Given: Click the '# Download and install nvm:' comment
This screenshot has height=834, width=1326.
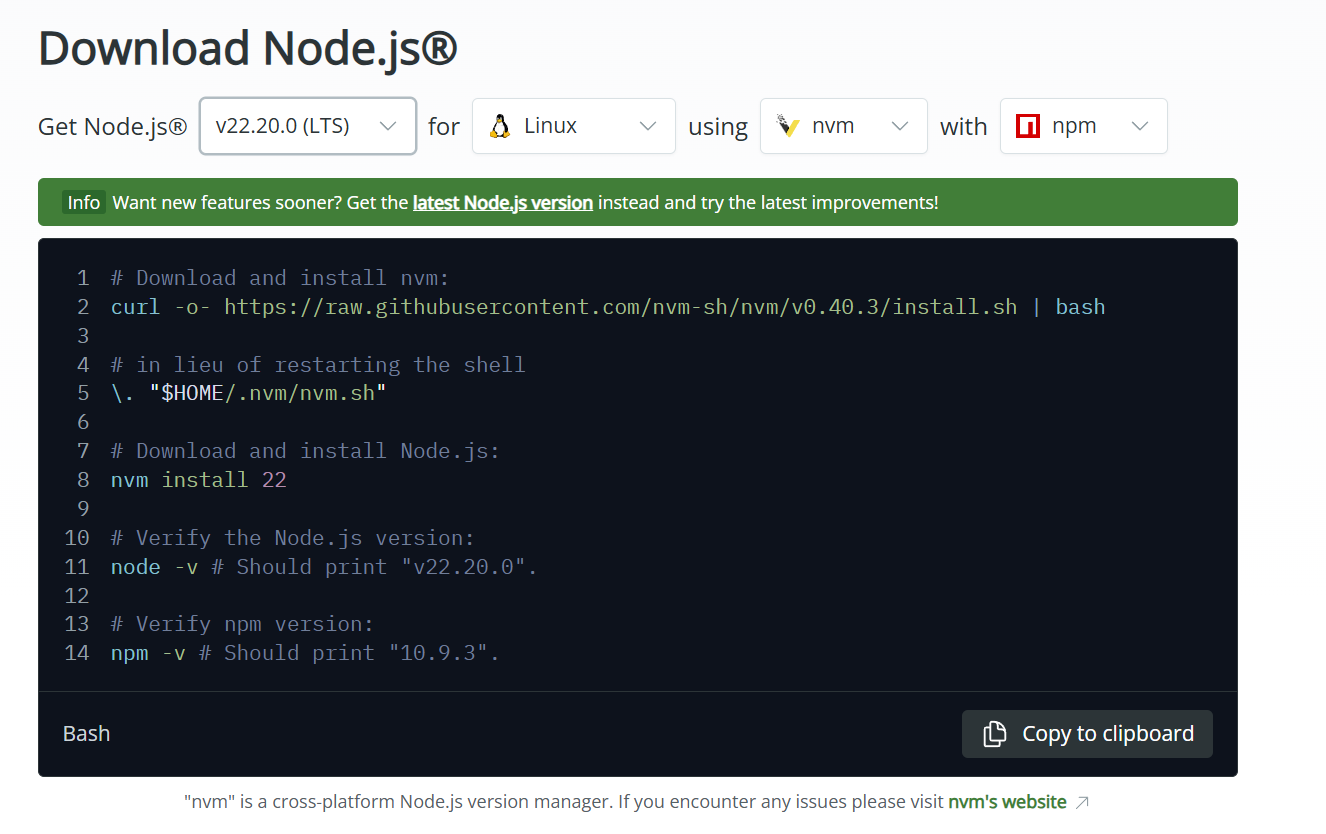Looking at the screenshot, I should pos(280,278).
